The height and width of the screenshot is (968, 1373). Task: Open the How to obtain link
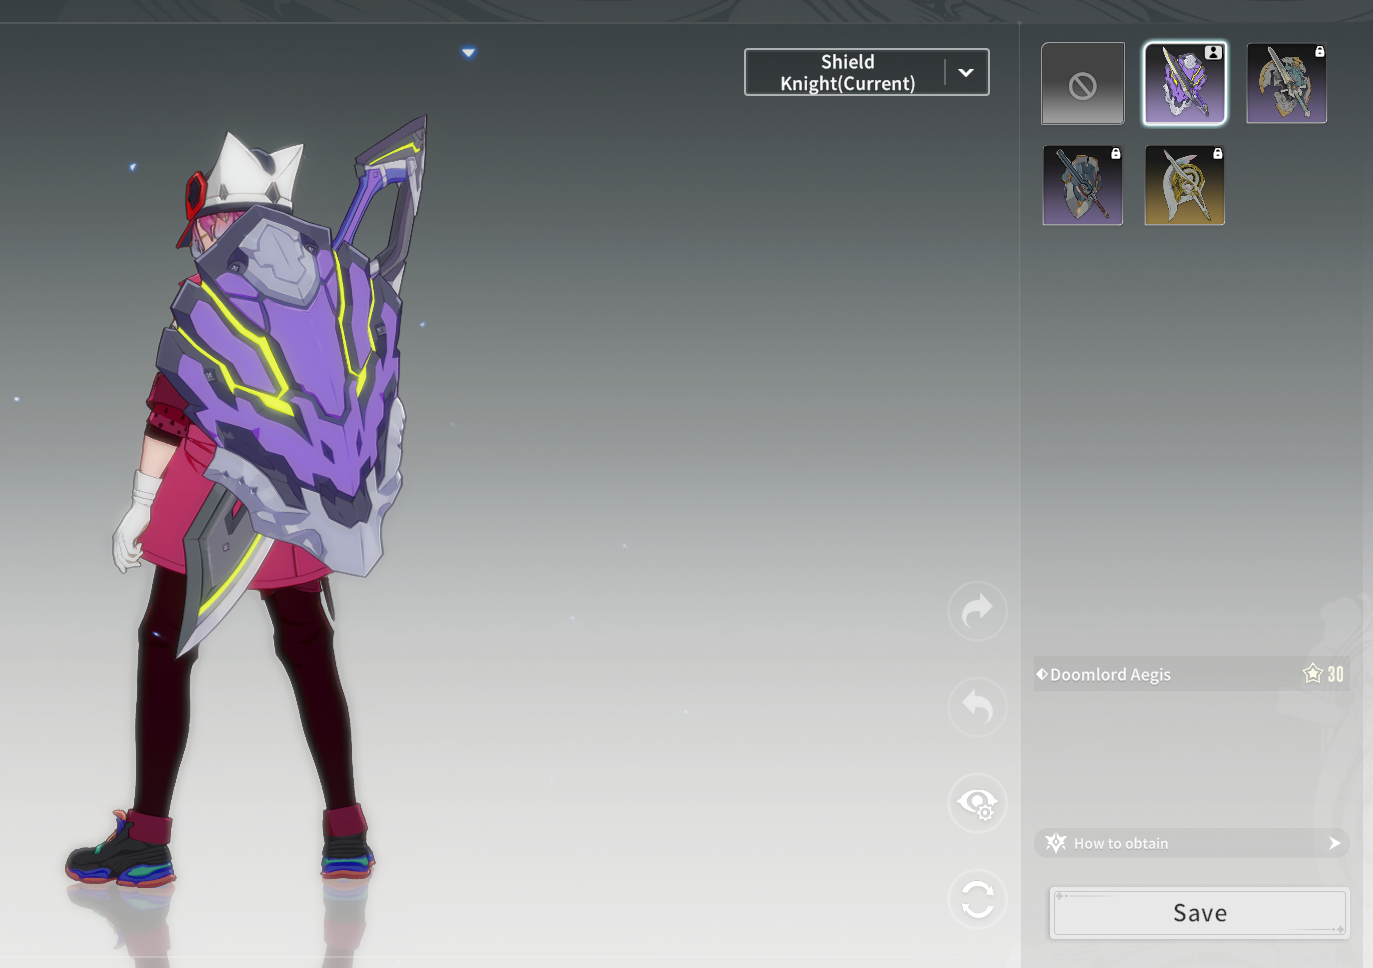tap(1192, 843)
